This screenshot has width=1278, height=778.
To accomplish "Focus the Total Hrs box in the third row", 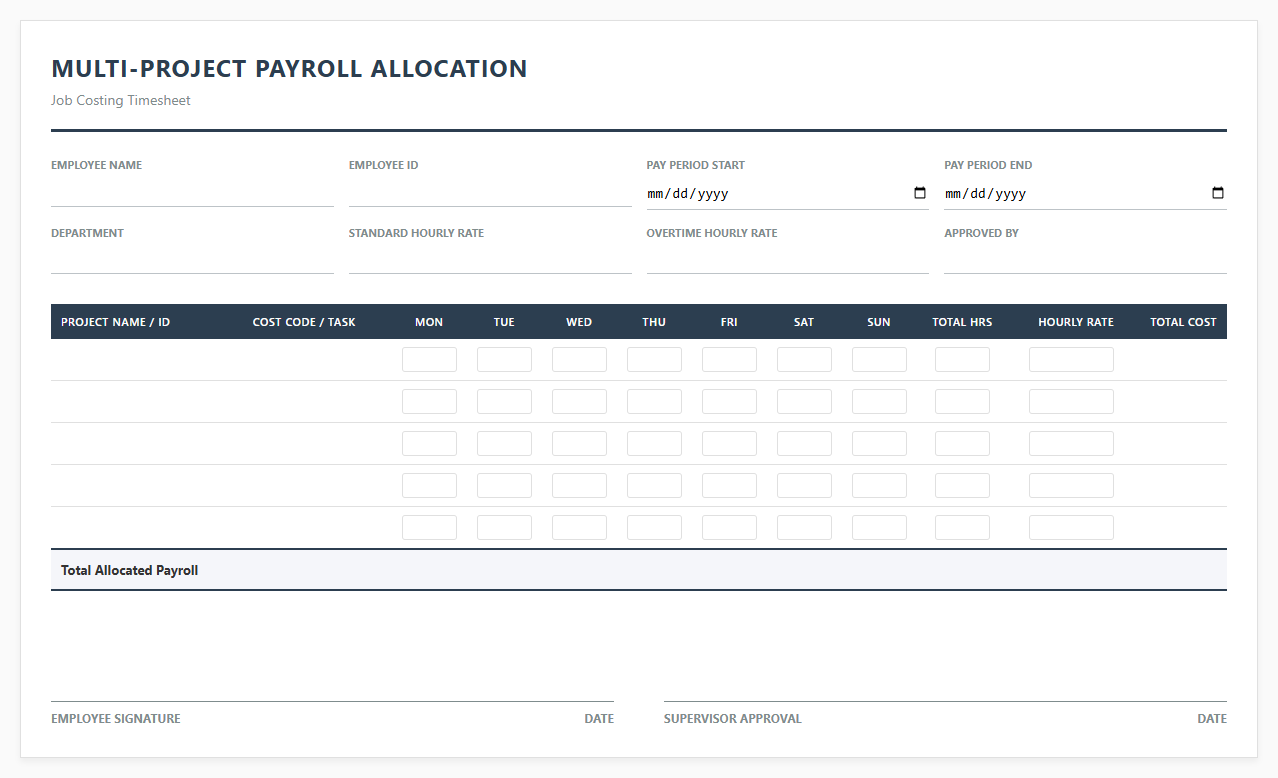I will coord(962,444).
